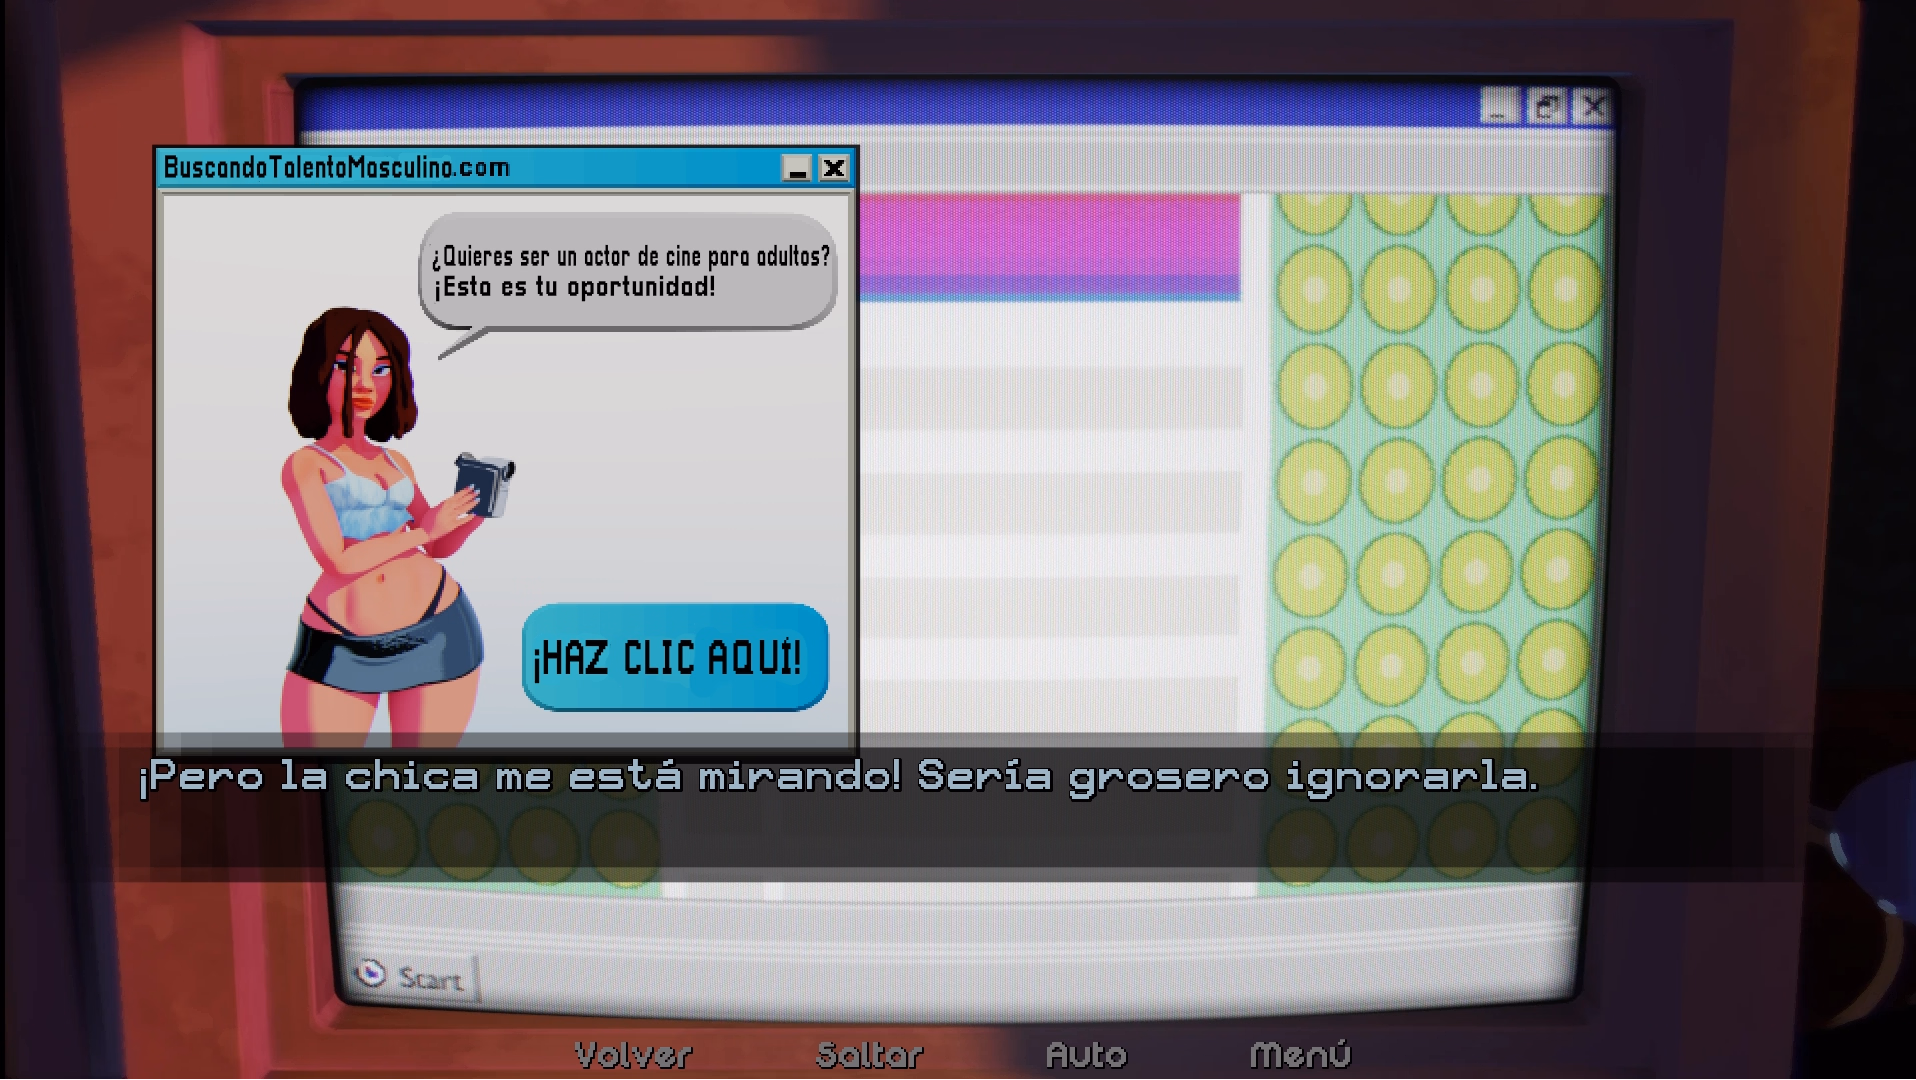Open the Menú option
Screen dimensions: 1916x1080
click(x=1300, y=1054)
